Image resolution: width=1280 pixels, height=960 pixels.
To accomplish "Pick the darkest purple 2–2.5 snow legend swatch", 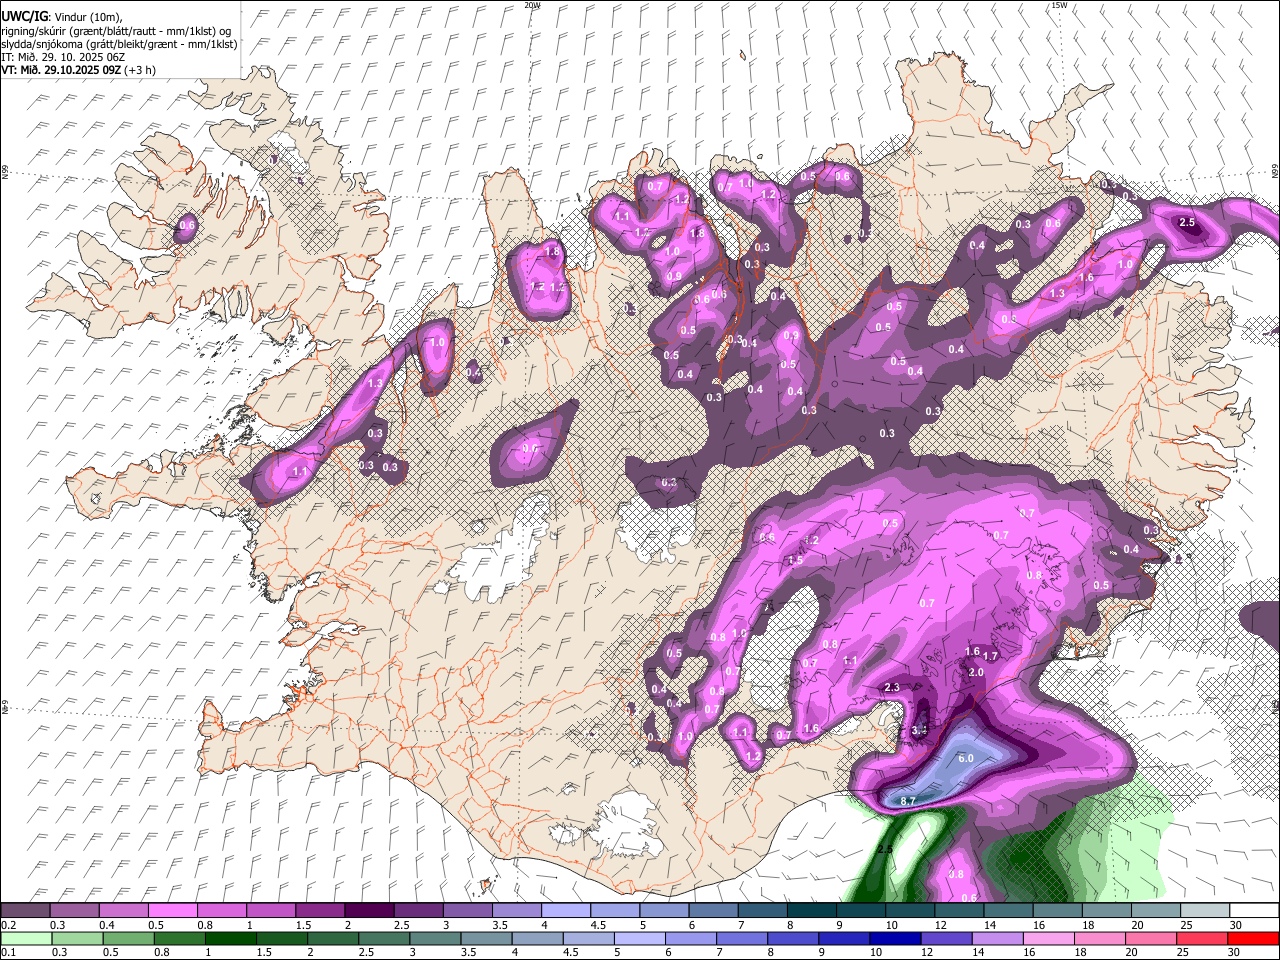I will 369,911.
